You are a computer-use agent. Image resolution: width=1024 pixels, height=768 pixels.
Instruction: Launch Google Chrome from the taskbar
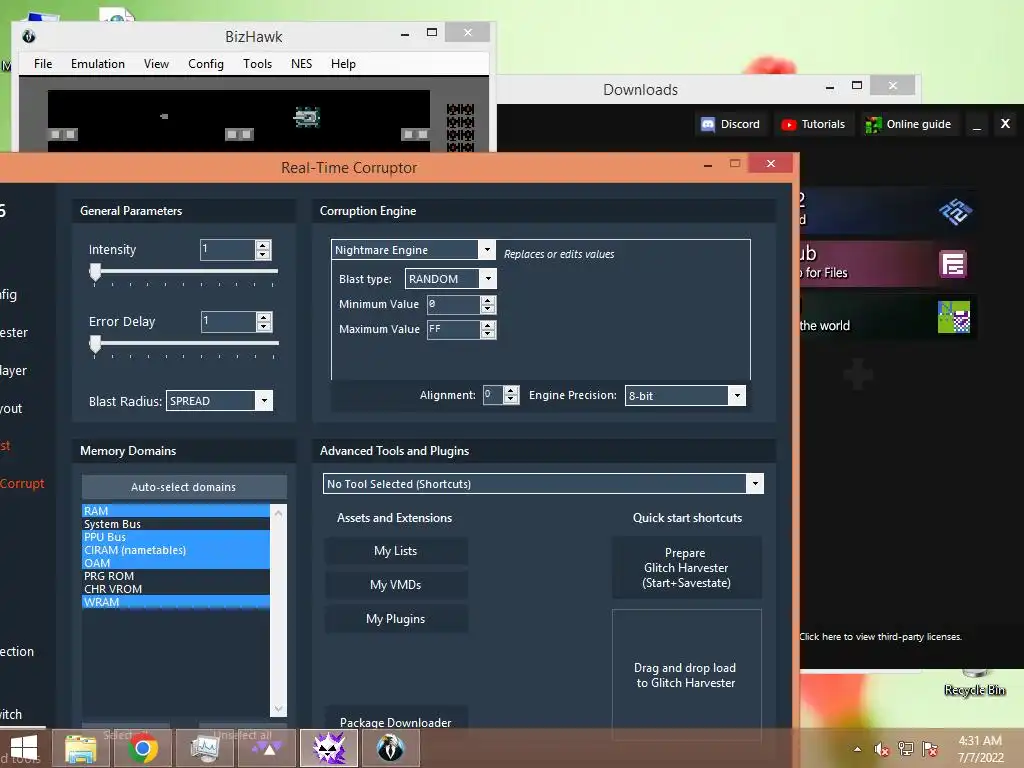(142, 748)
